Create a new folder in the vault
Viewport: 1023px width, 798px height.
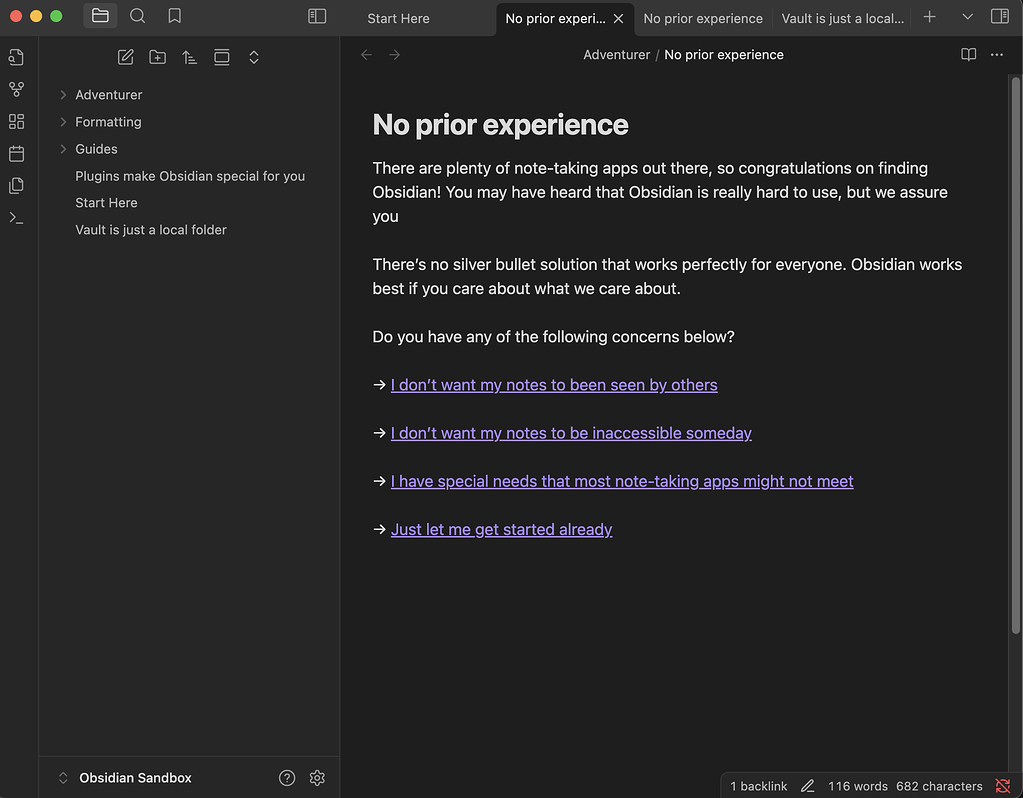[x=157, y=57]
